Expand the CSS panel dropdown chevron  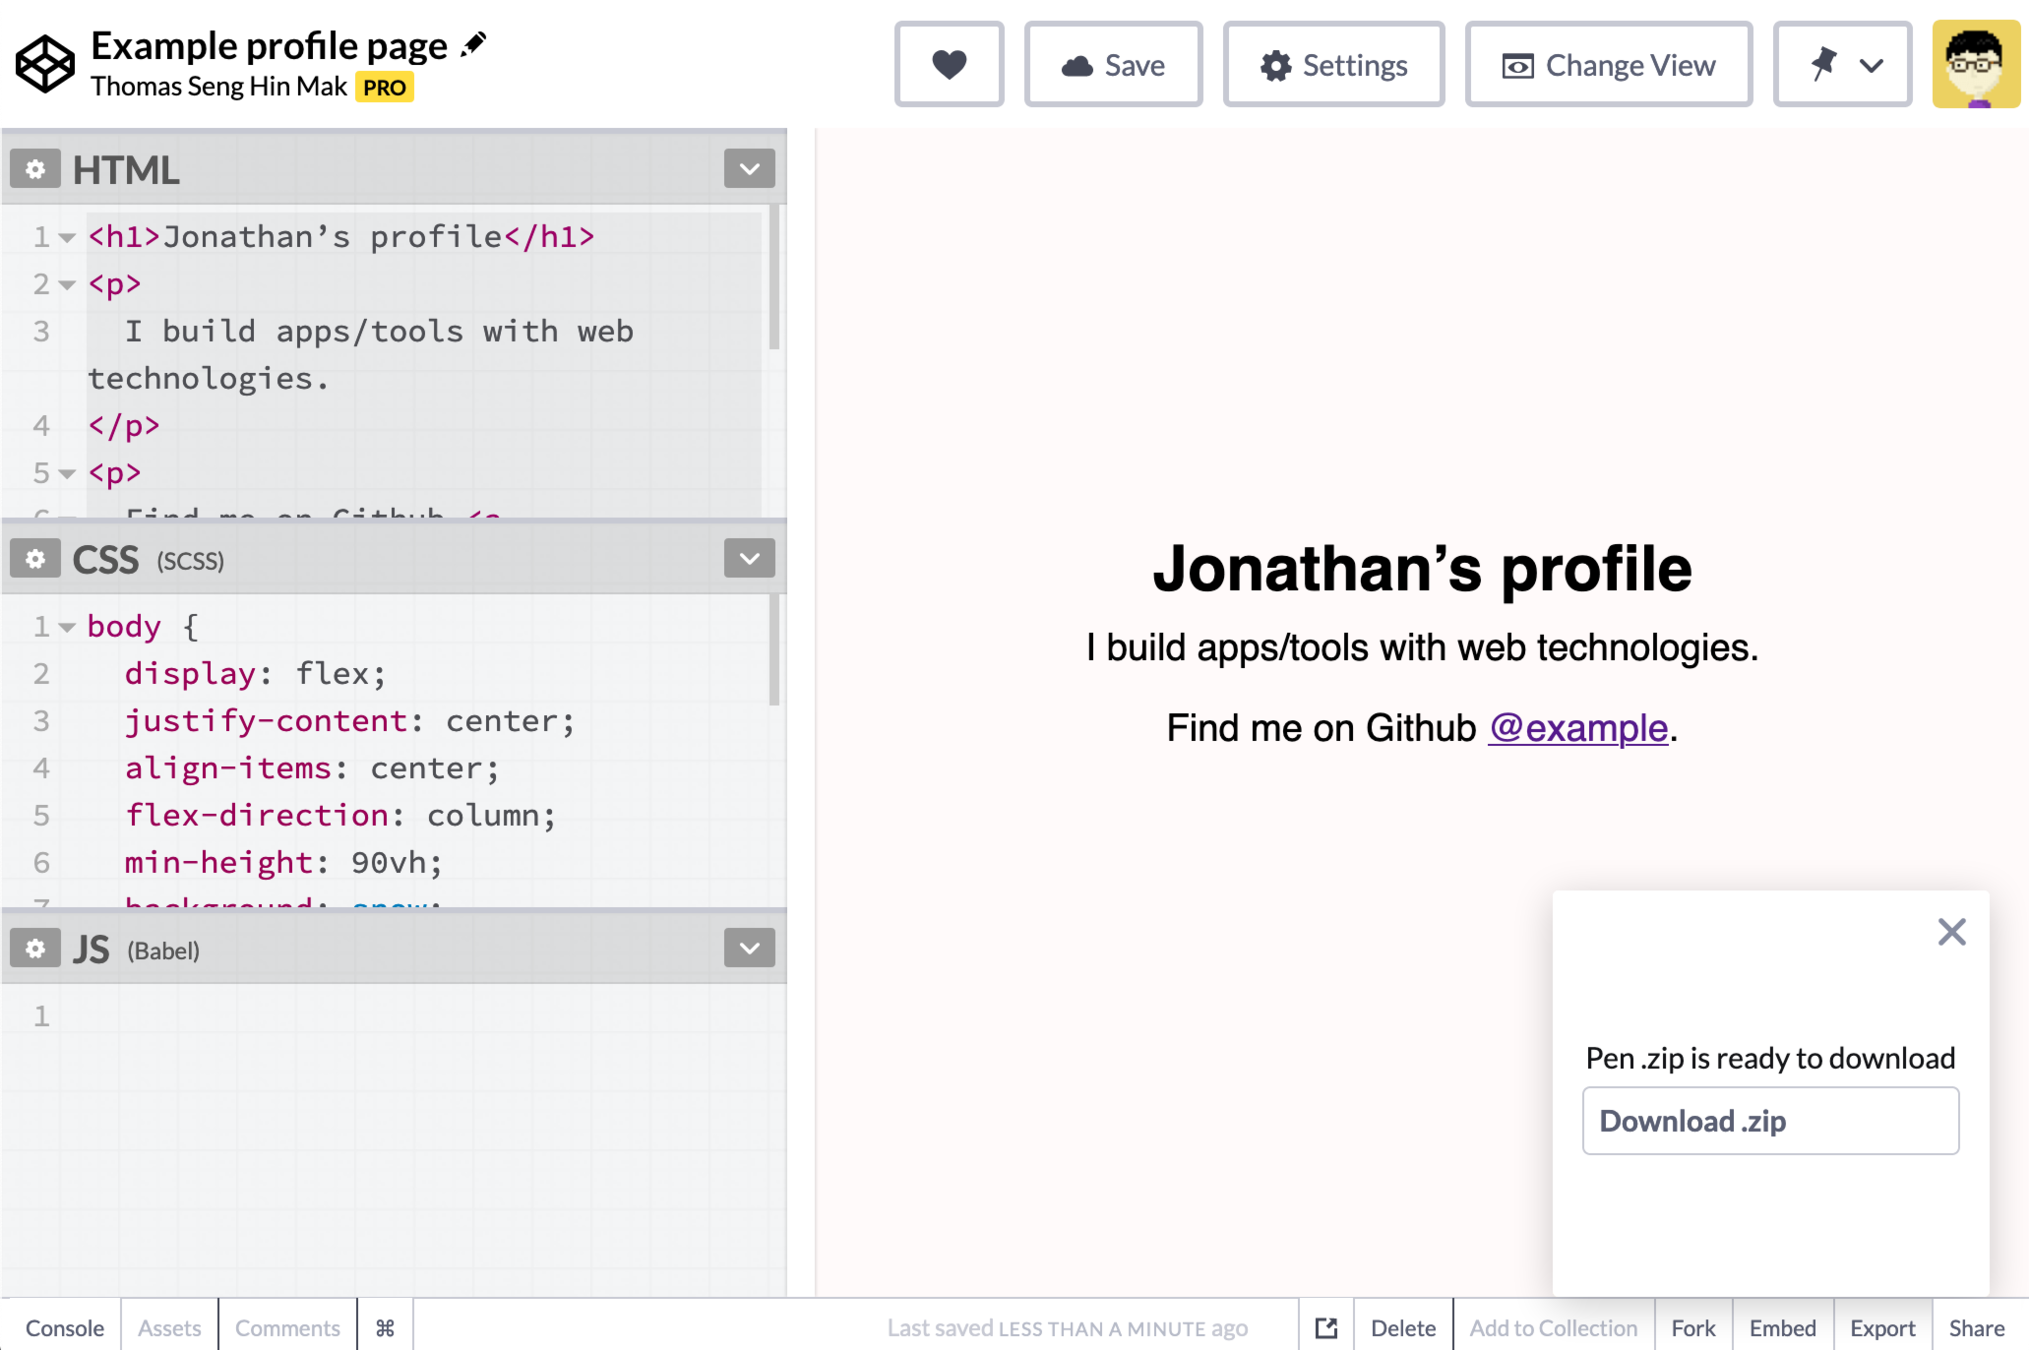(749, 559)
